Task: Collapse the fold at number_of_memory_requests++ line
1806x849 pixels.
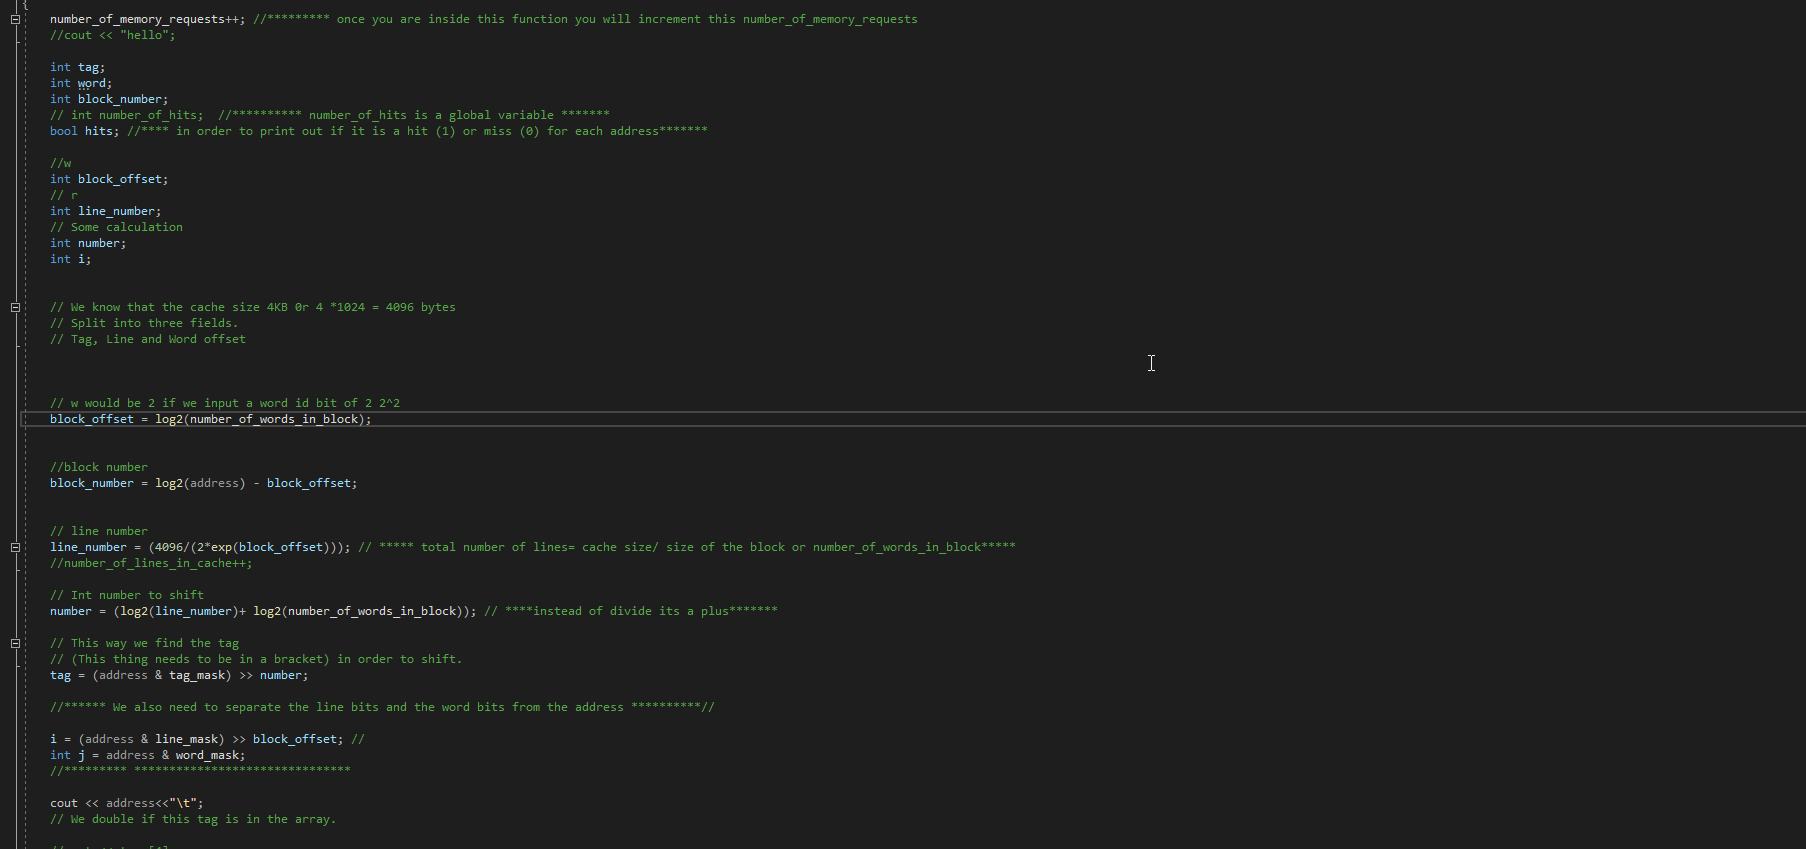Action: point(15,19)
